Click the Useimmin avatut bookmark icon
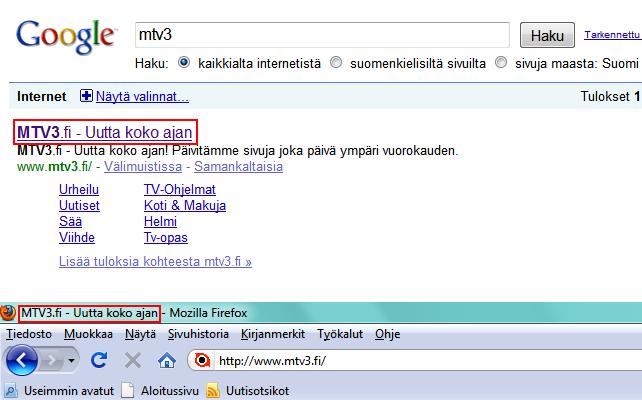This screenshot has height=400, width=642. tap(10, 391)
